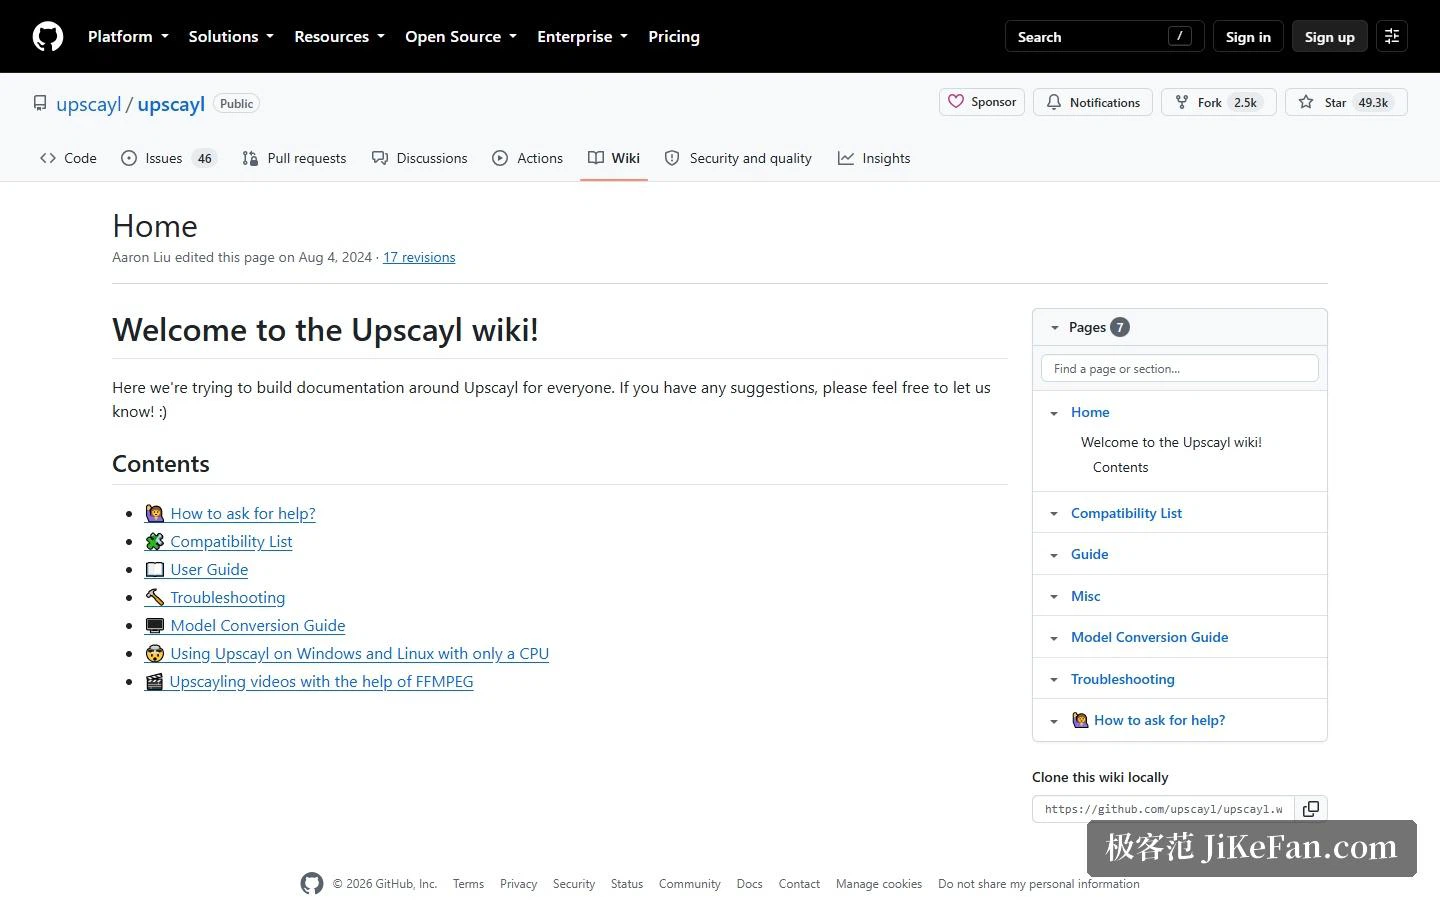Open the User Guide link
The width and height of the screenshot is (1440, 900).
(x=197, y=569)
